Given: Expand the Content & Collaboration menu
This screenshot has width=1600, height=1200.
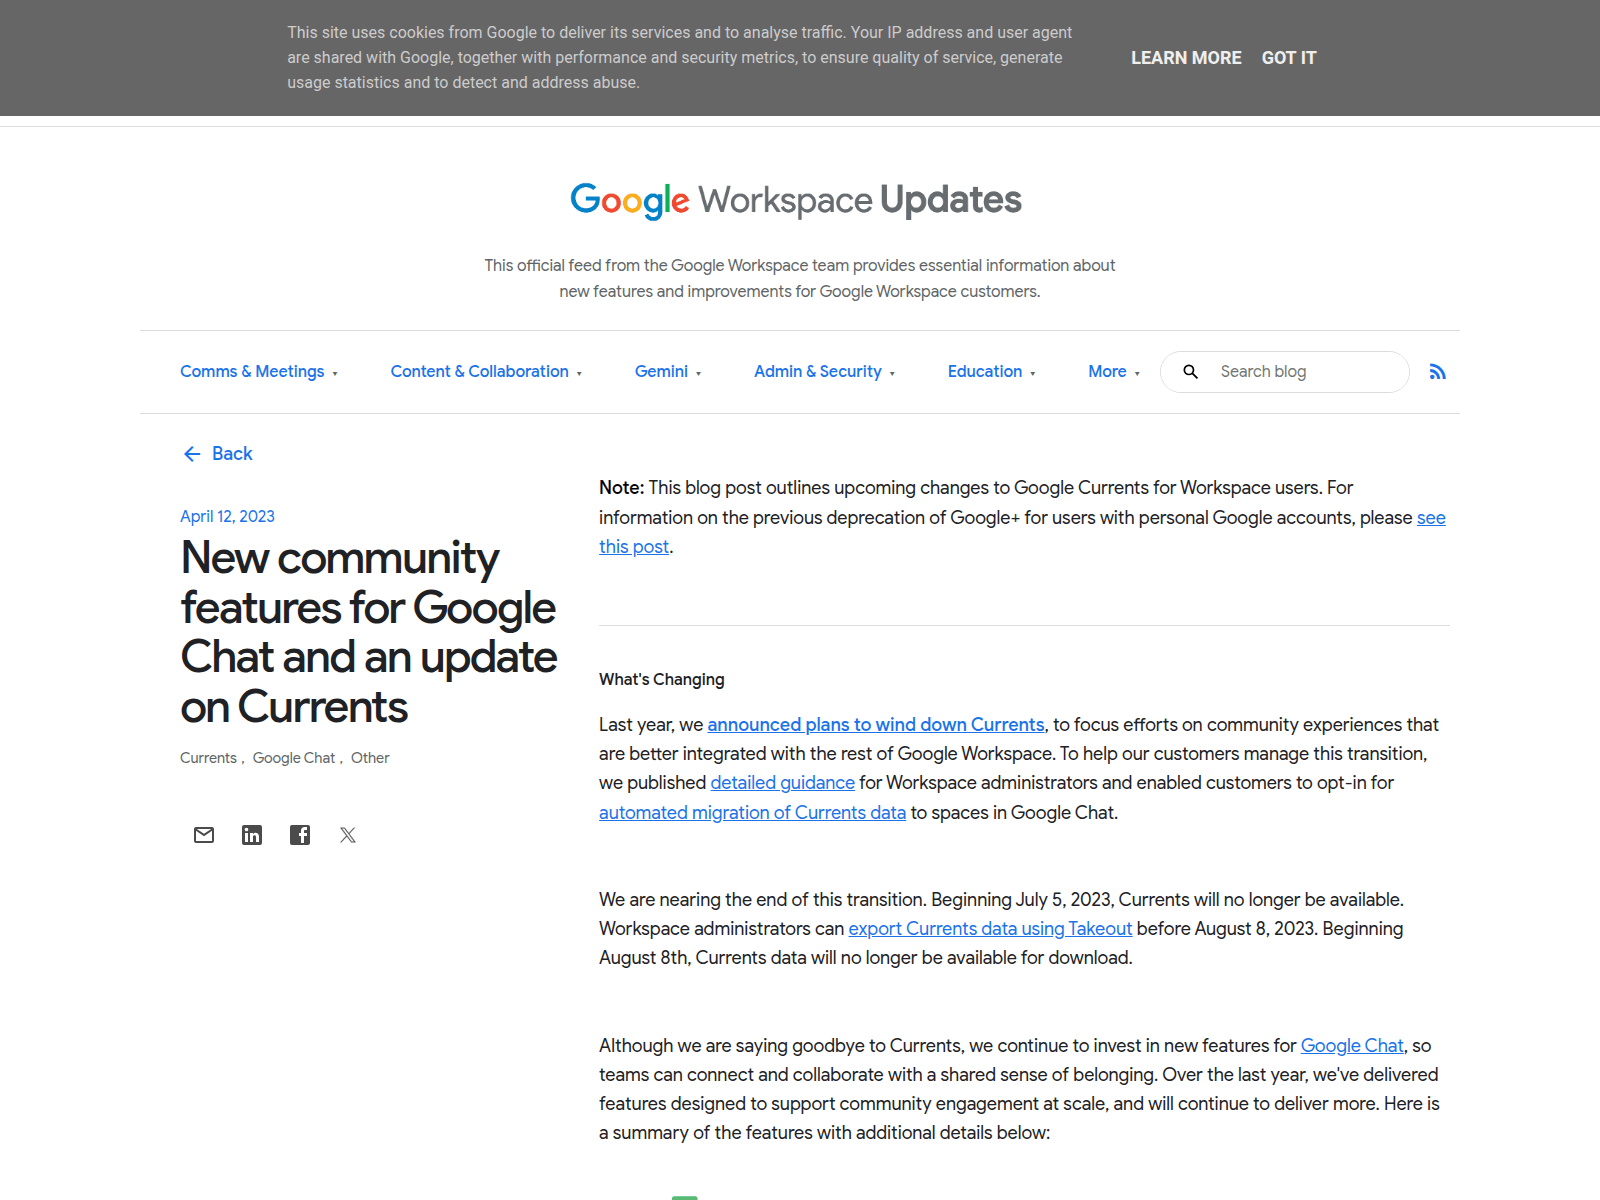Looking at the screenshot, I should pyautogui.click(x=486, y=372).
